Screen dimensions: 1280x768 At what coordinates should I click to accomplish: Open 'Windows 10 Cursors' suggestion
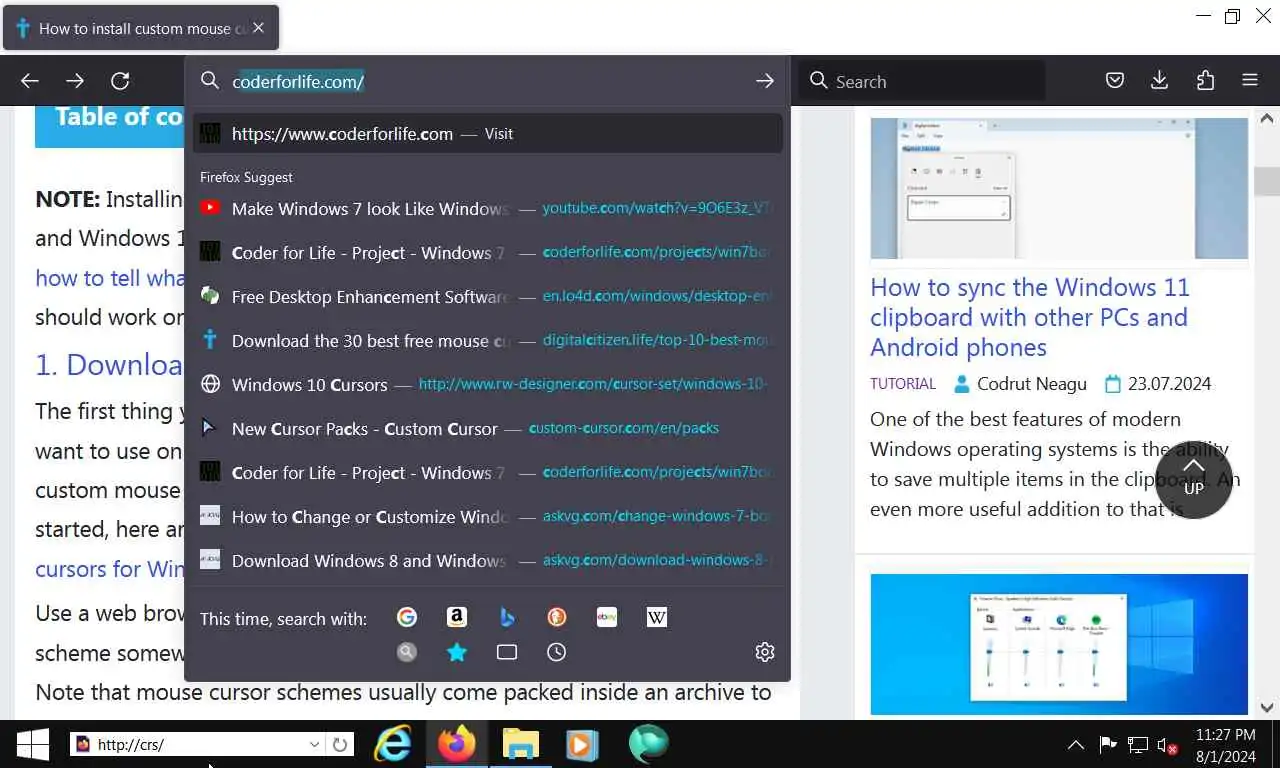tap(487, 384)
